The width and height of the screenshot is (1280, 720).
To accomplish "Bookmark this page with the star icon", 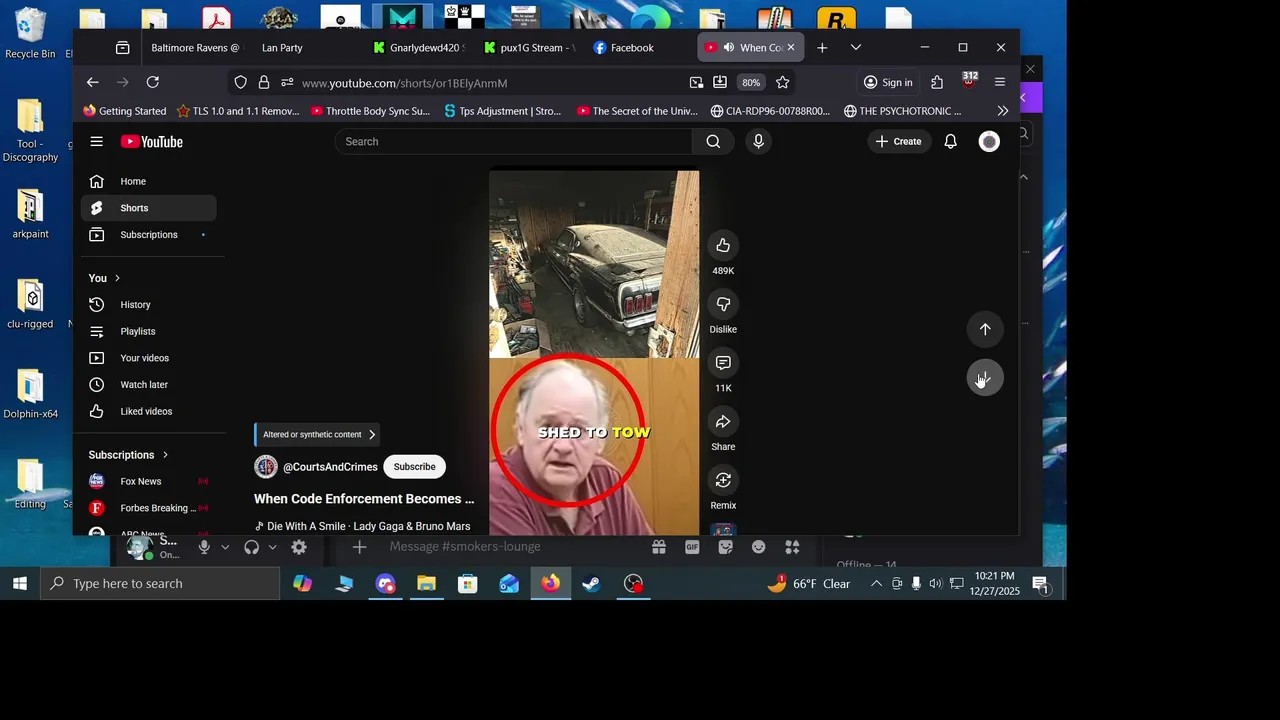I will 783,82.
